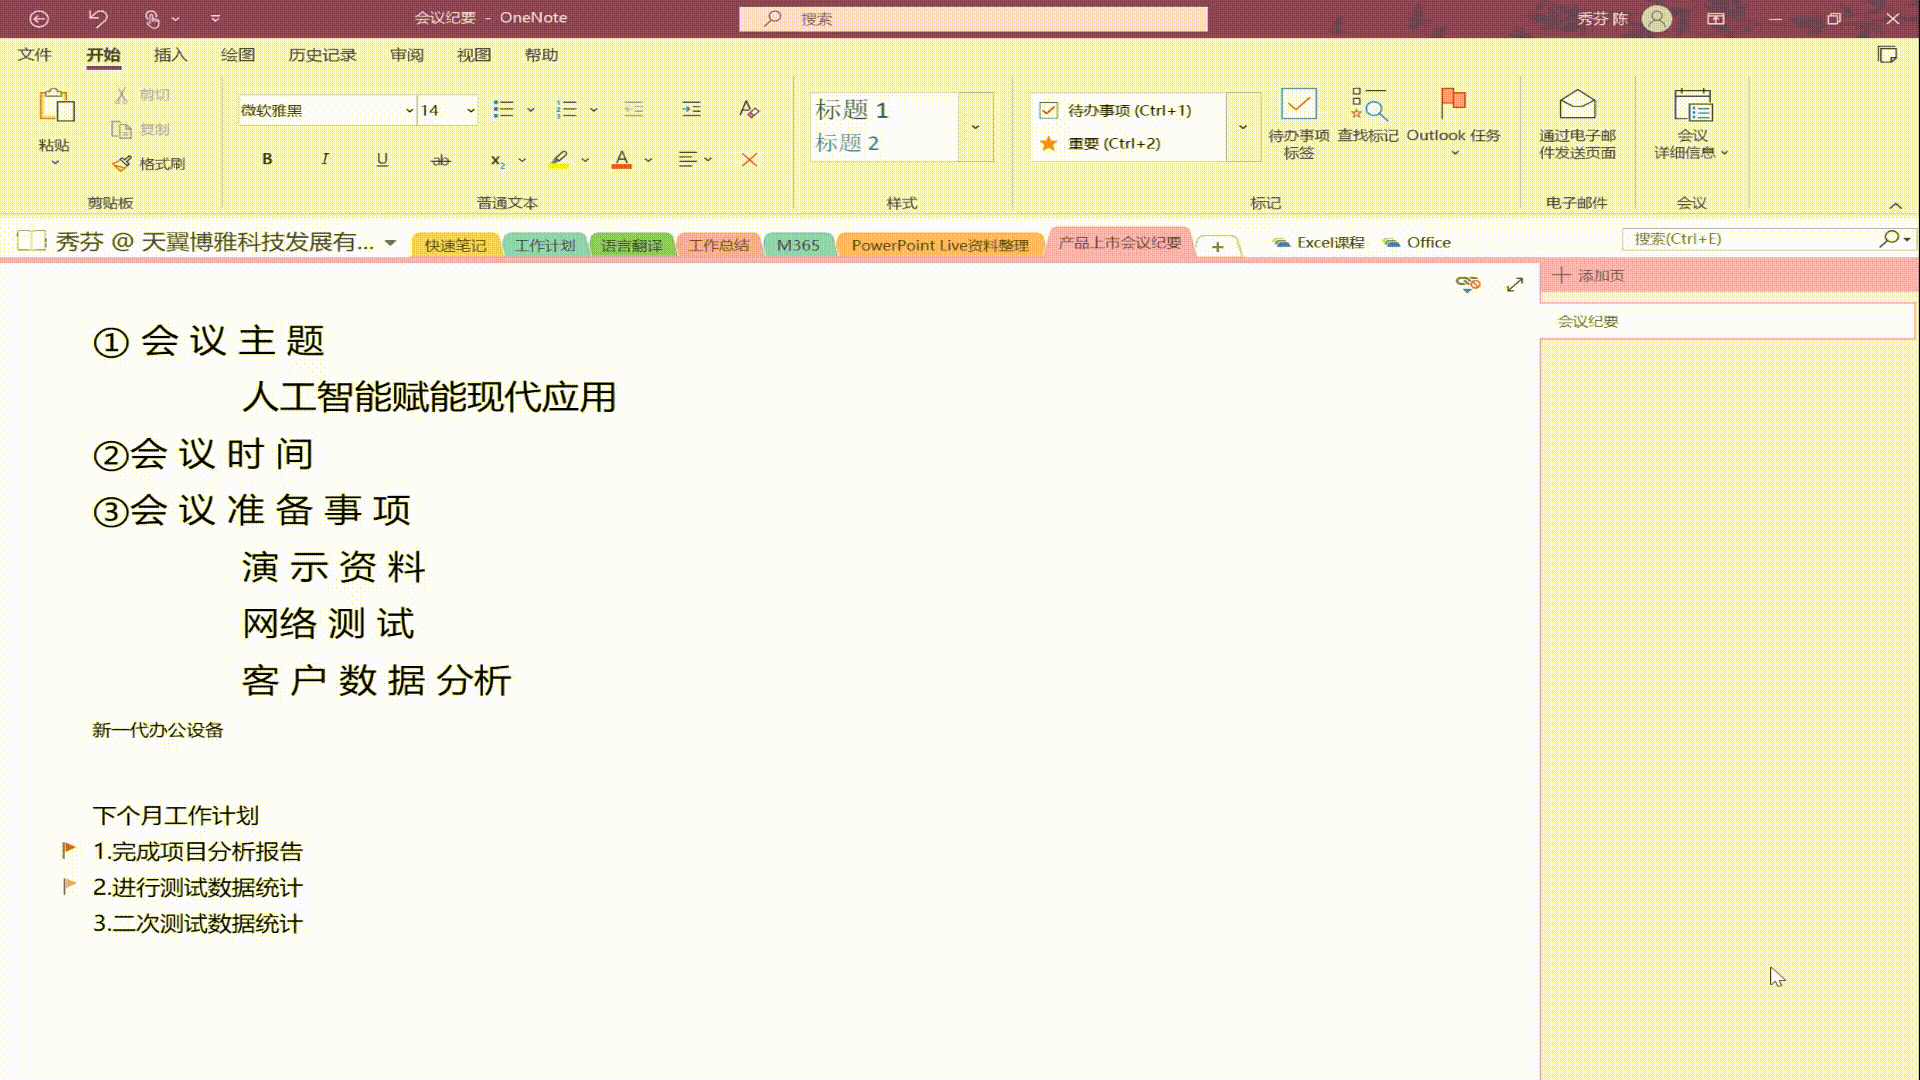
Task: Check the 待办事项 (Ctrl+1) tag checkbox
Action: click(1048, 110)
